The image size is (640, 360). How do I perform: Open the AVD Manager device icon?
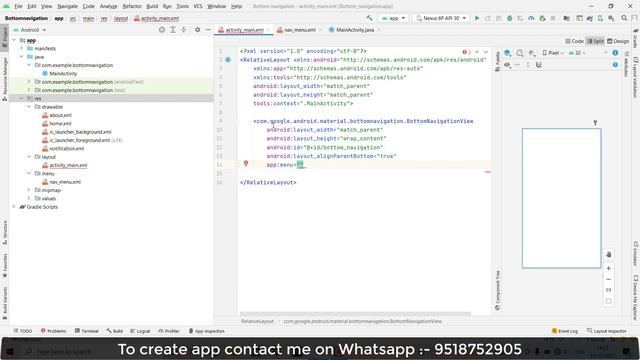[x=600, y=18]
